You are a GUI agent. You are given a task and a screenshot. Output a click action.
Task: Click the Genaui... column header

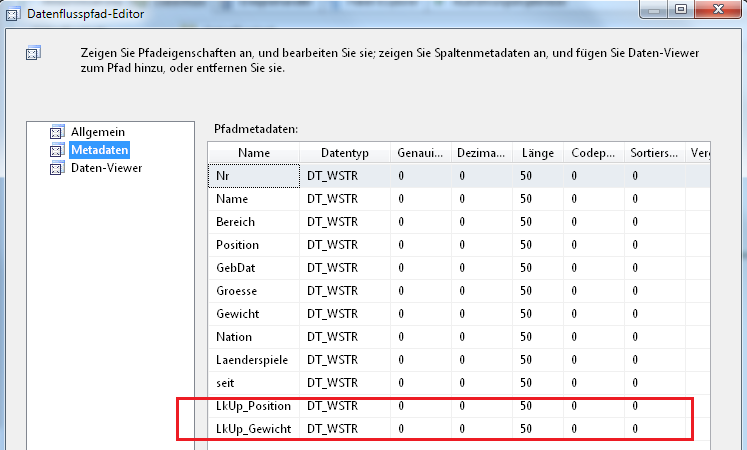click(421, 153)
